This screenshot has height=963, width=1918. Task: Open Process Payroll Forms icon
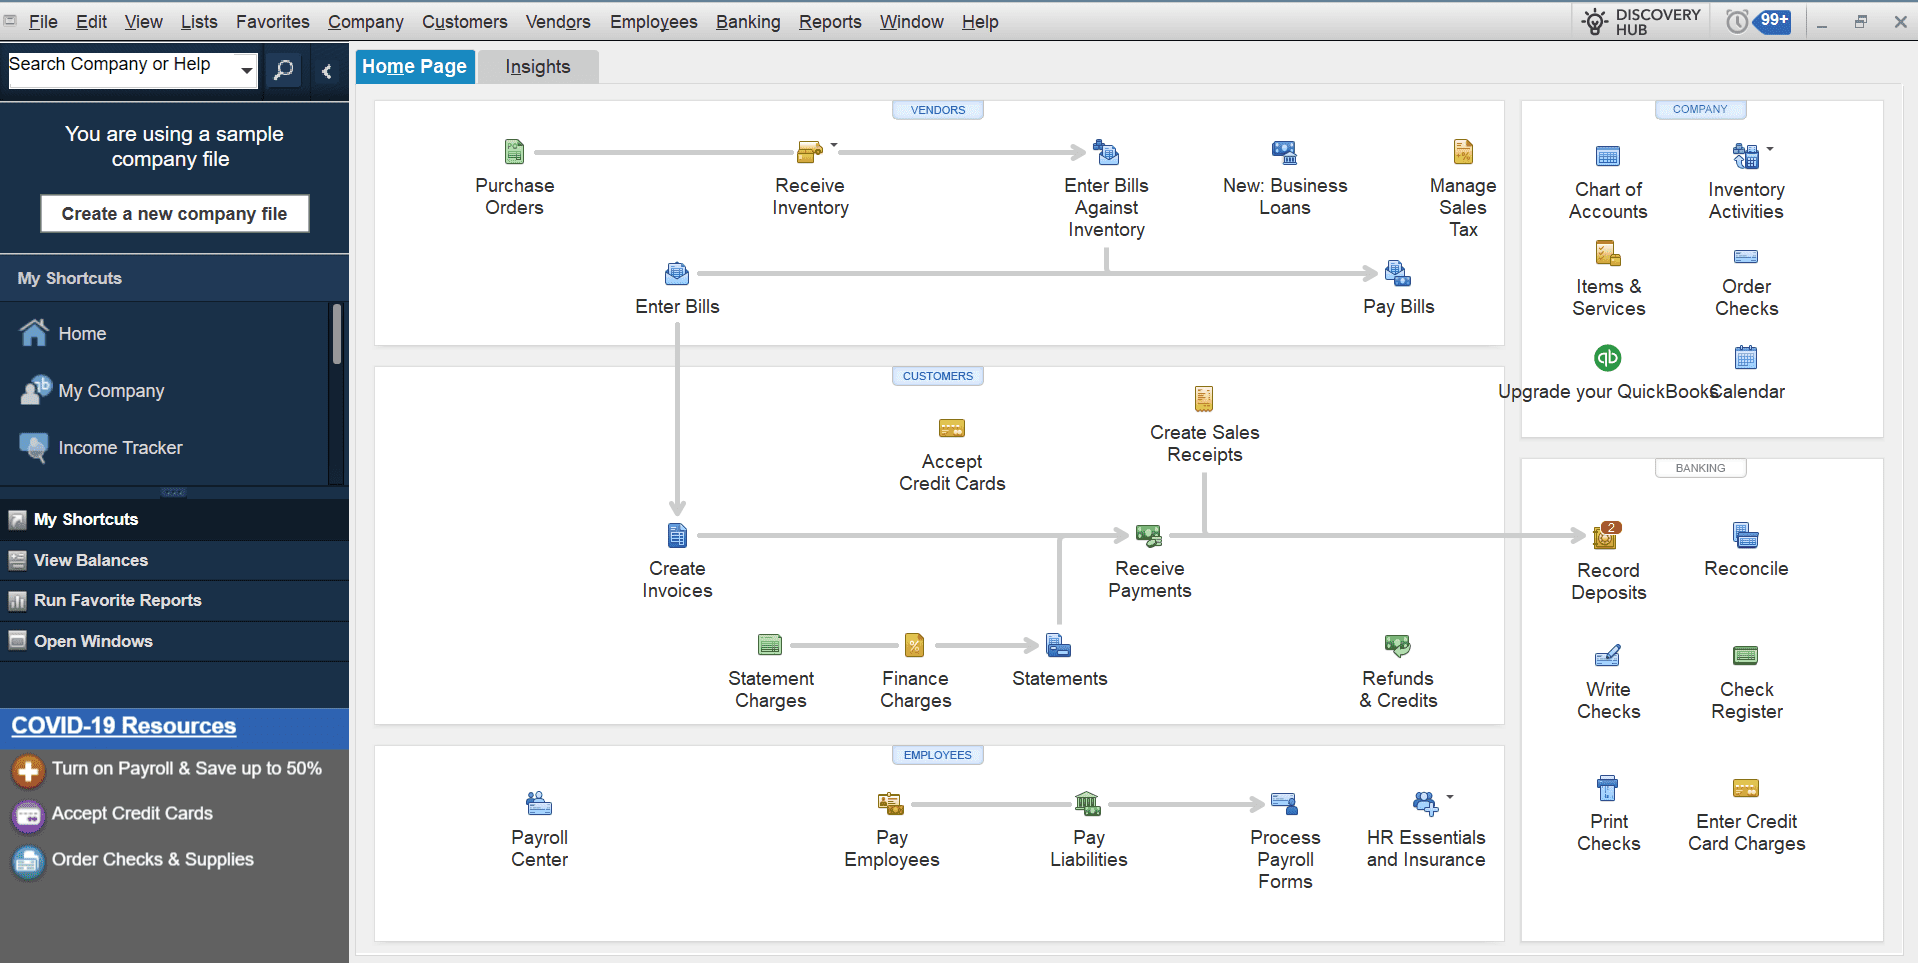tap(1285, 804)
